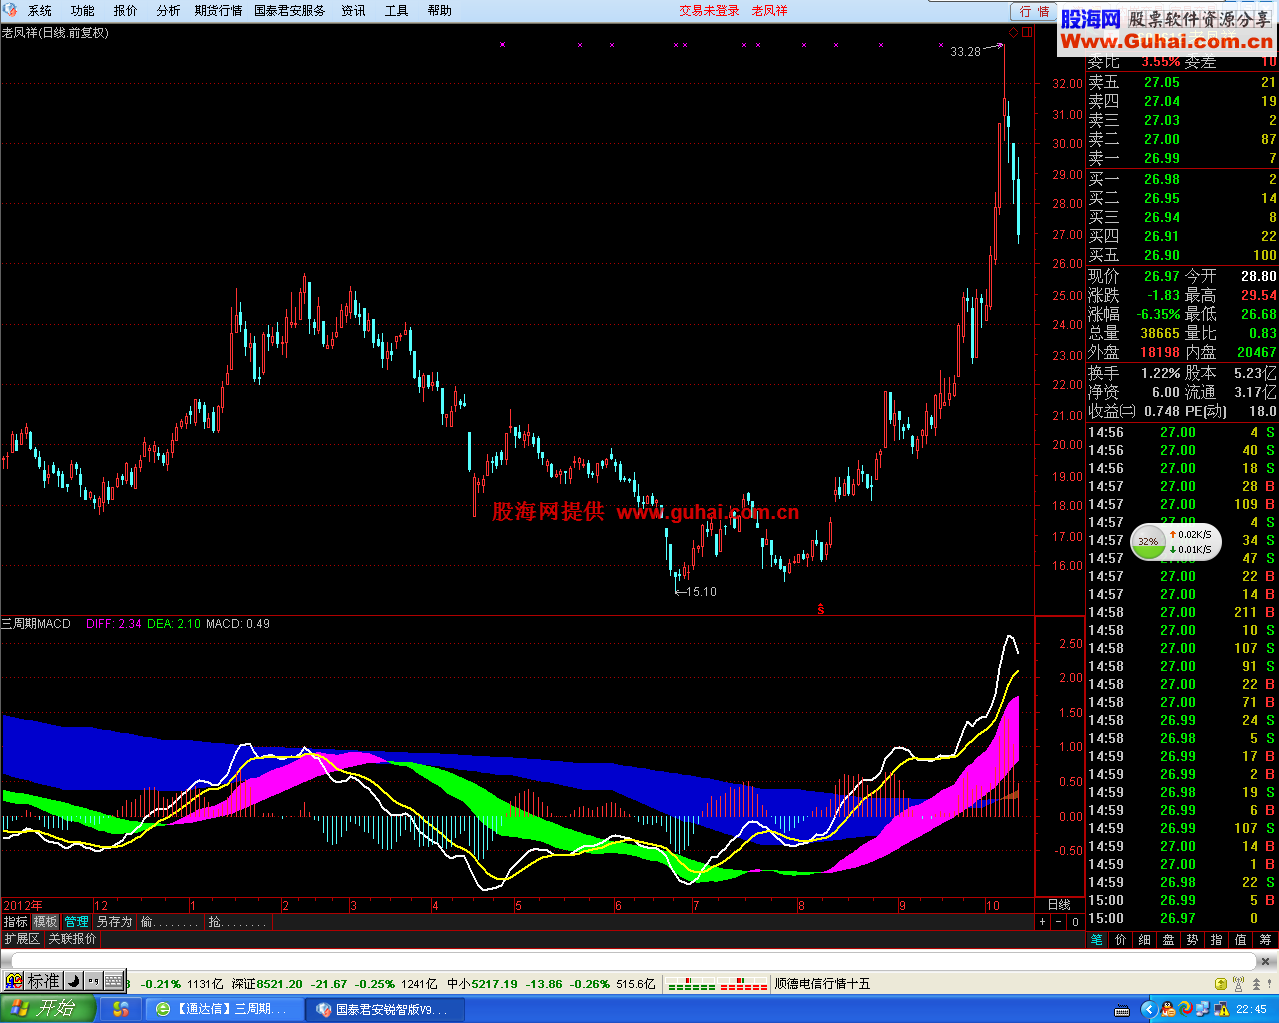Open the IME soft keyboard icon
Screen dimensions: 1279x1023
114,981
